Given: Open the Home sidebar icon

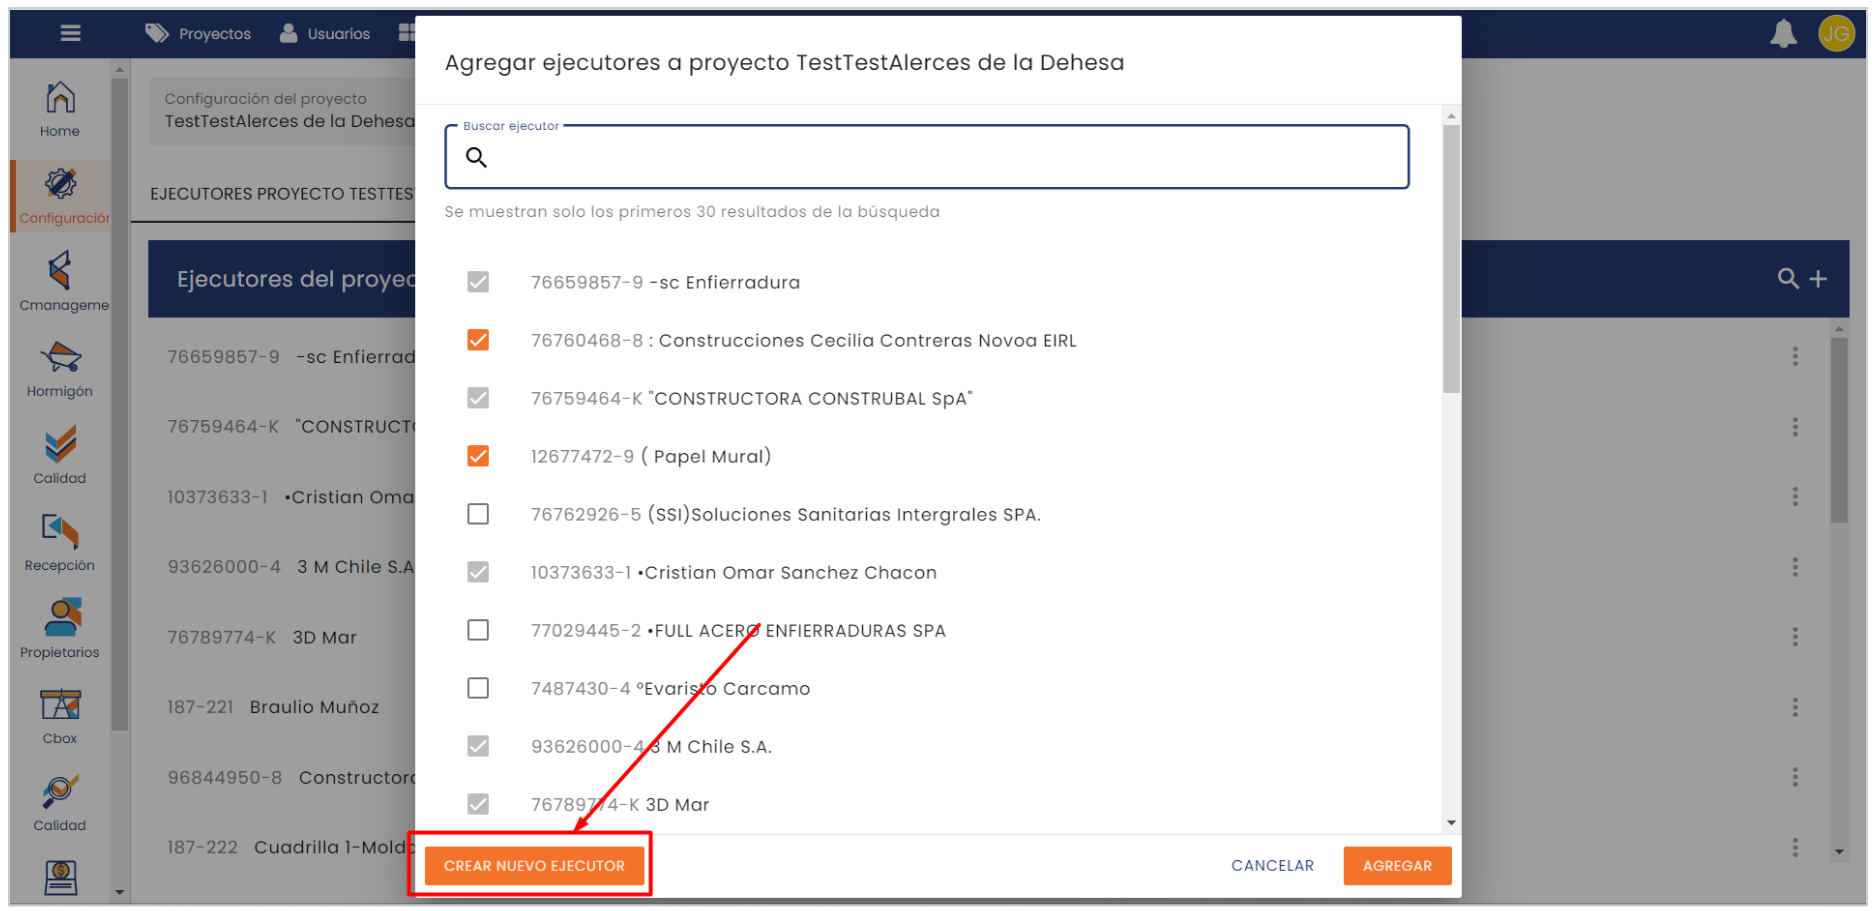Looking at the screenshot, I should pos(60,109).
